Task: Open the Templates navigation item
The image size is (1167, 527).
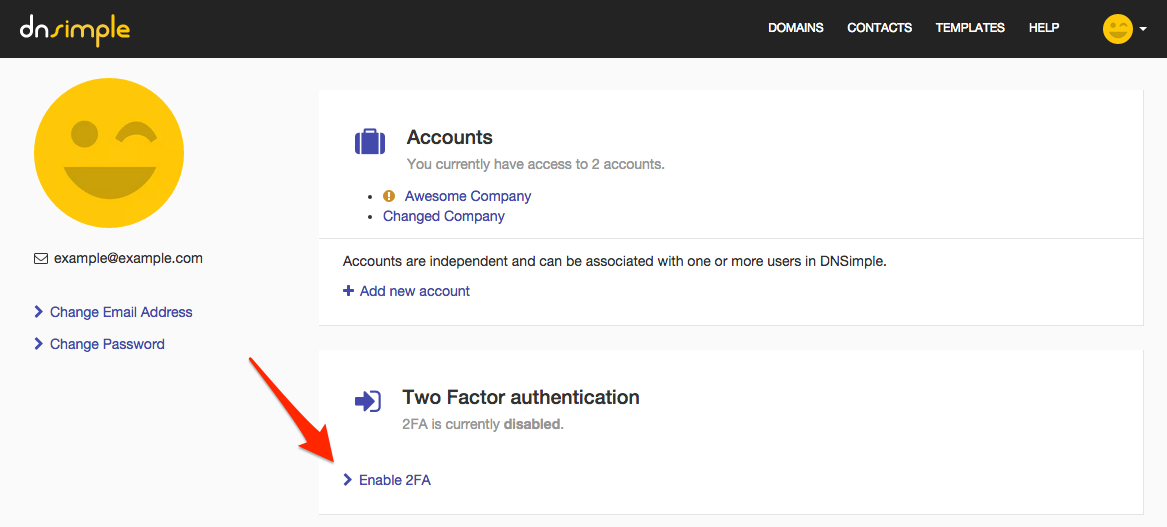Action: 969,28
